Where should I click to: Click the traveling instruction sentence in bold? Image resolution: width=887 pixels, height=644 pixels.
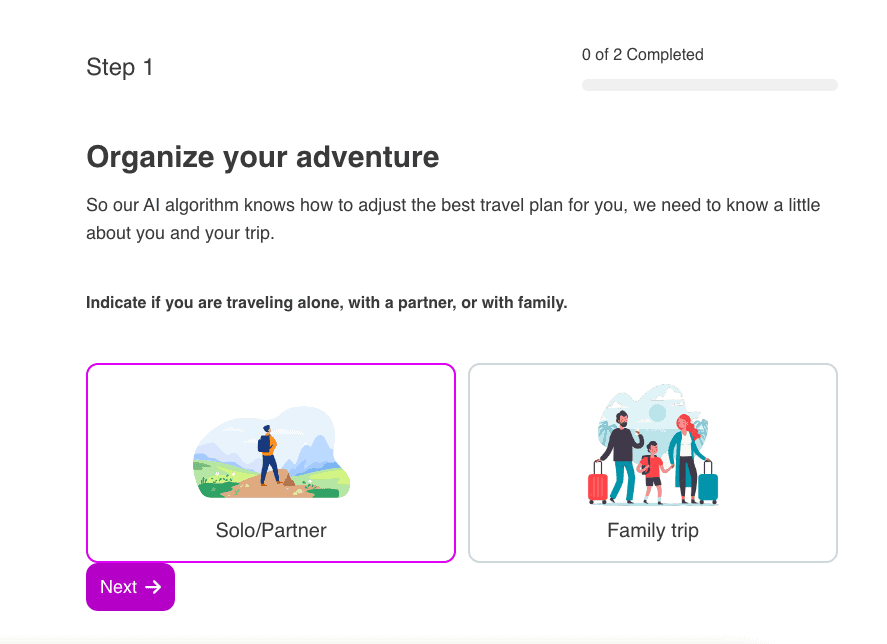click(326, 302)
